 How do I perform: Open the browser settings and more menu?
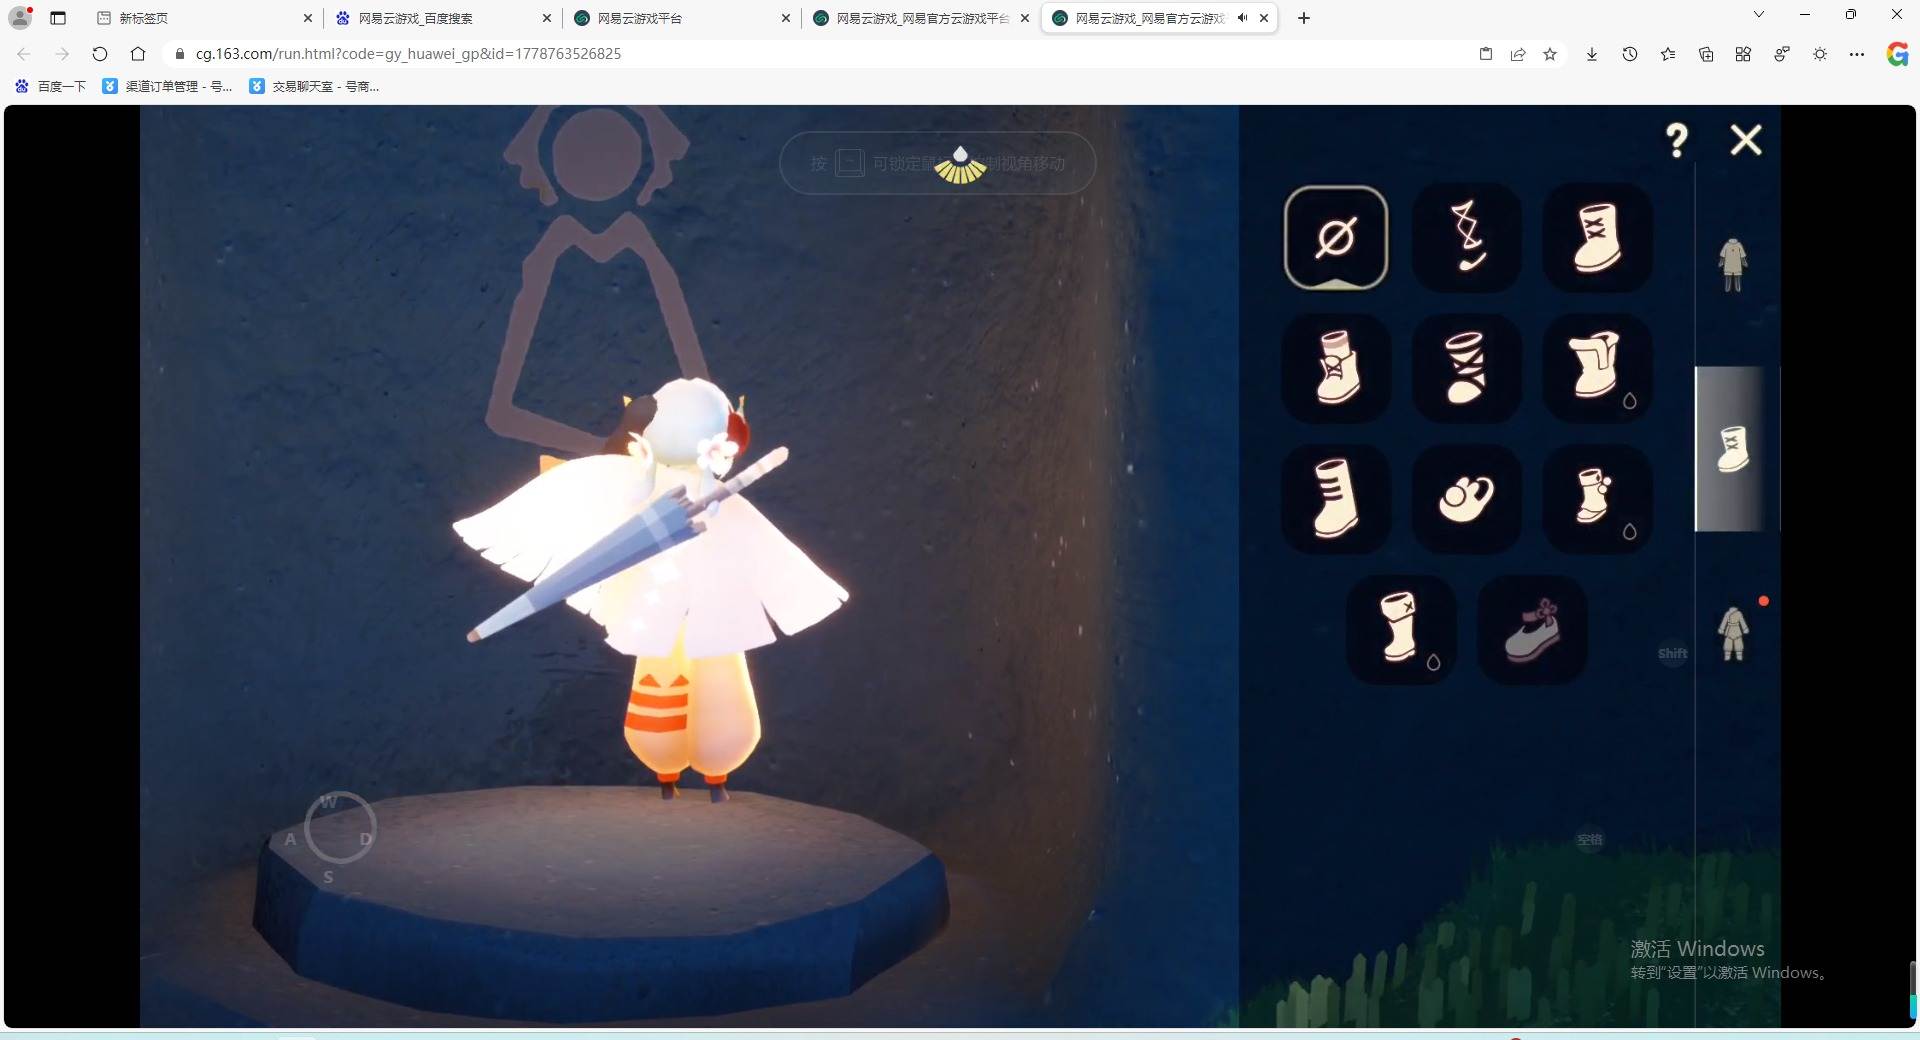click(1857, 54)
